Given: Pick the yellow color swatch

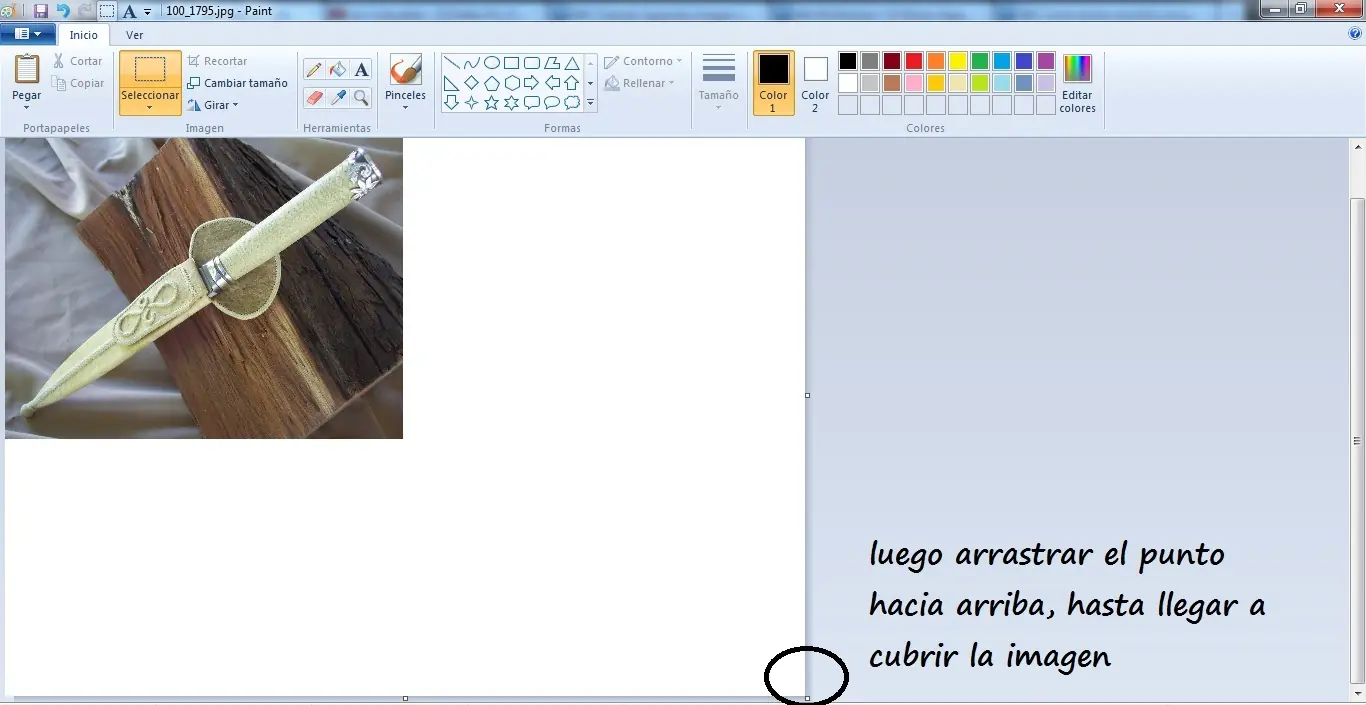Looking at the screenshot, I should pos(958,61).
